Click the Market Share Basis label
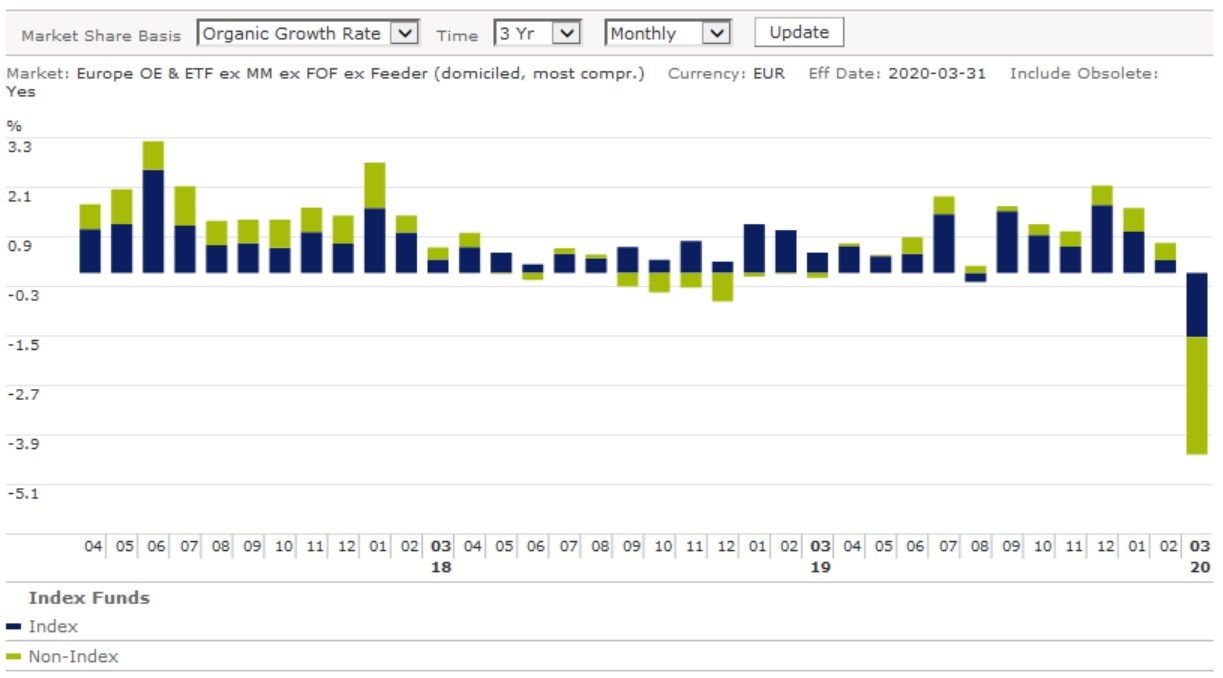The width and height of the screenshot is (1223, 678). (x=101, y=35)
